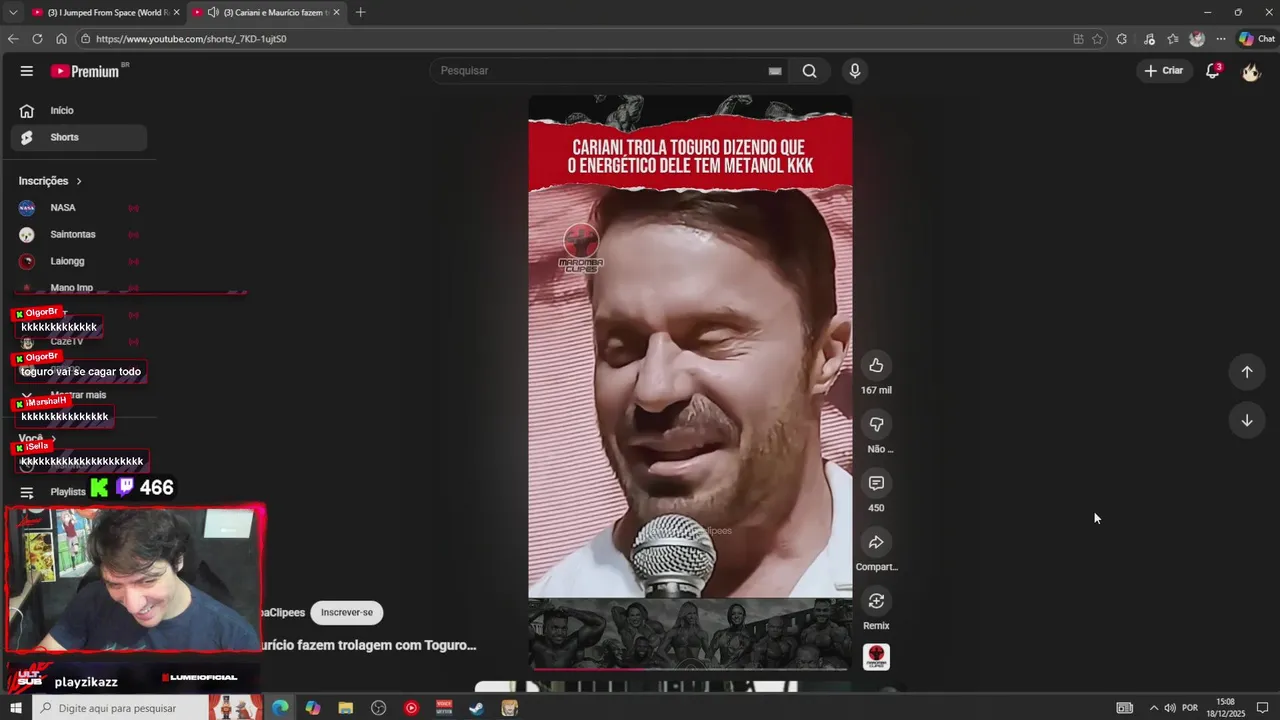Open Microsoft Edge from the taskbar
Screen dimensions: 1280x720
pos(280,708)
